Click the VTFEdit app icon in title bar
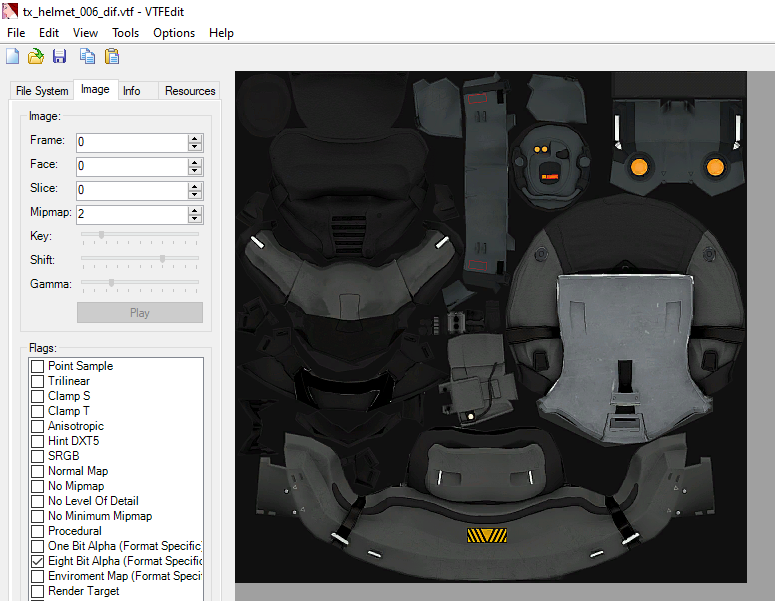Screen dimensions: 775x601 (x=10, y=11)
